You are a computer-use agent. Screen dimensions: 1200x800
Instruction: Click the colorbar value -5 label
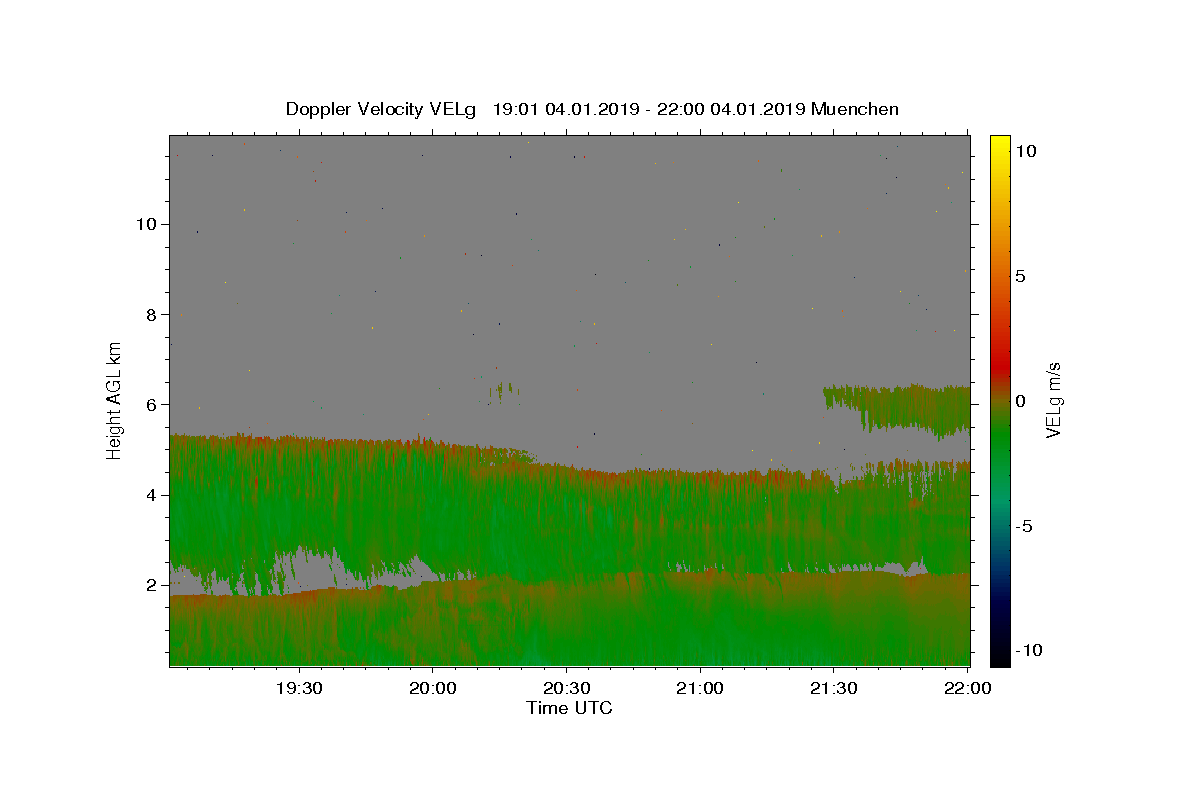tap(1024, 526)
